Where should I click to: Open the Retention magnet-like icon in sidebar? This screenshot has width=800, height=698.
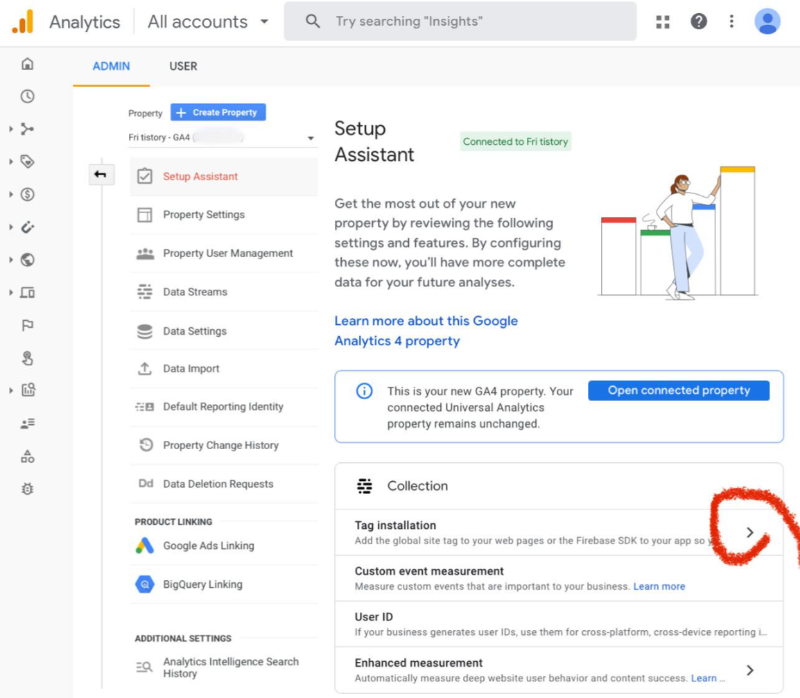(x=28, y=227)
